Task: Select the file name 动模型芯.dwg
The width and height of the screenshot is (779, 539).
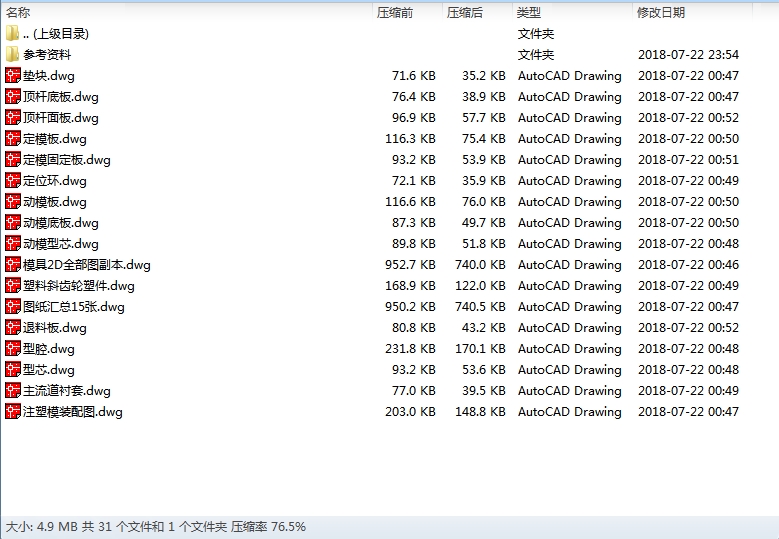Action: [x=61, y=243]
